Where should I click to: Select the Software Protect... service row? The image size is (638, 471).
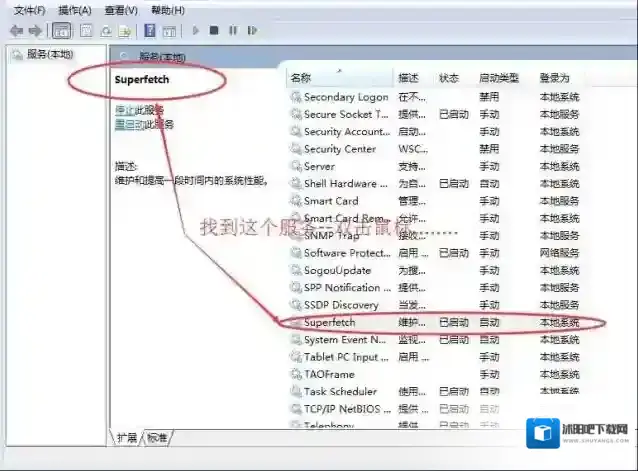point(435,253)
